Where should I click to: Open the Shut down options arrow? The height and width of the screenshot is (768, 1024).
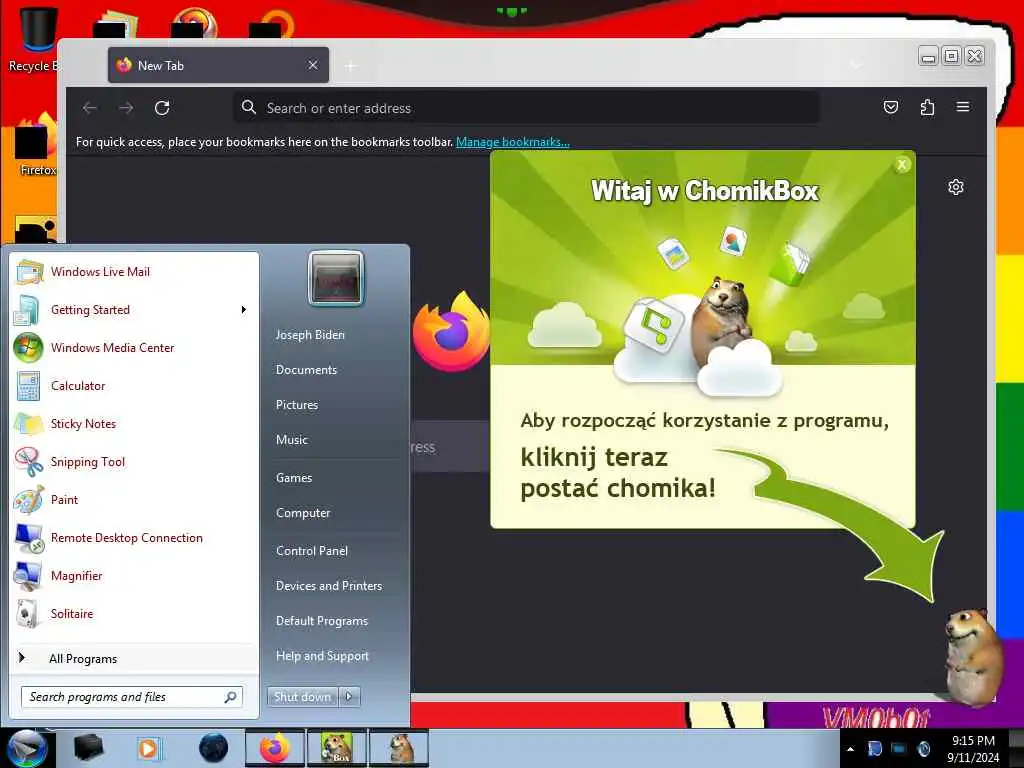tap(349, 697)
